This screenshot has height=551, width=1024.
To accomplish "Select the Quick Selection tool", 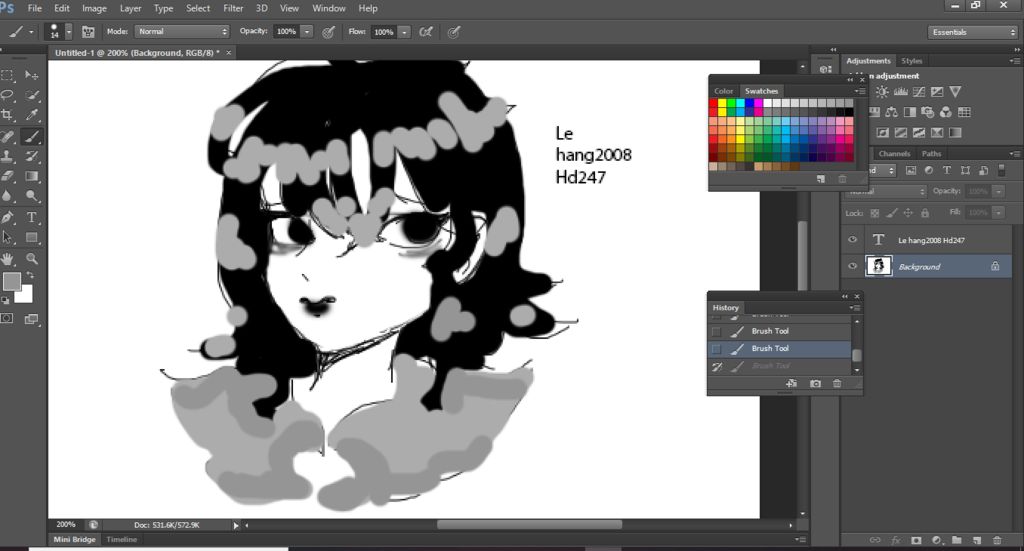I will (31, 95).
